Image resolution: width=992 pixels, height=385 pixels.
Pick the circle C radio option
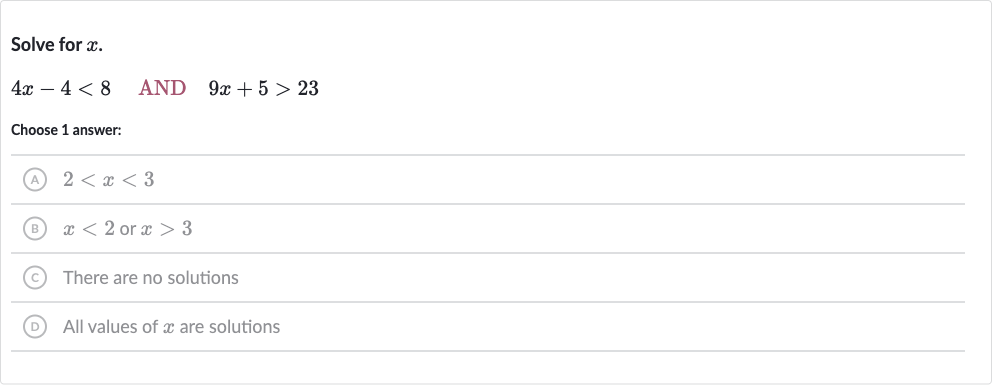[35, 278]
